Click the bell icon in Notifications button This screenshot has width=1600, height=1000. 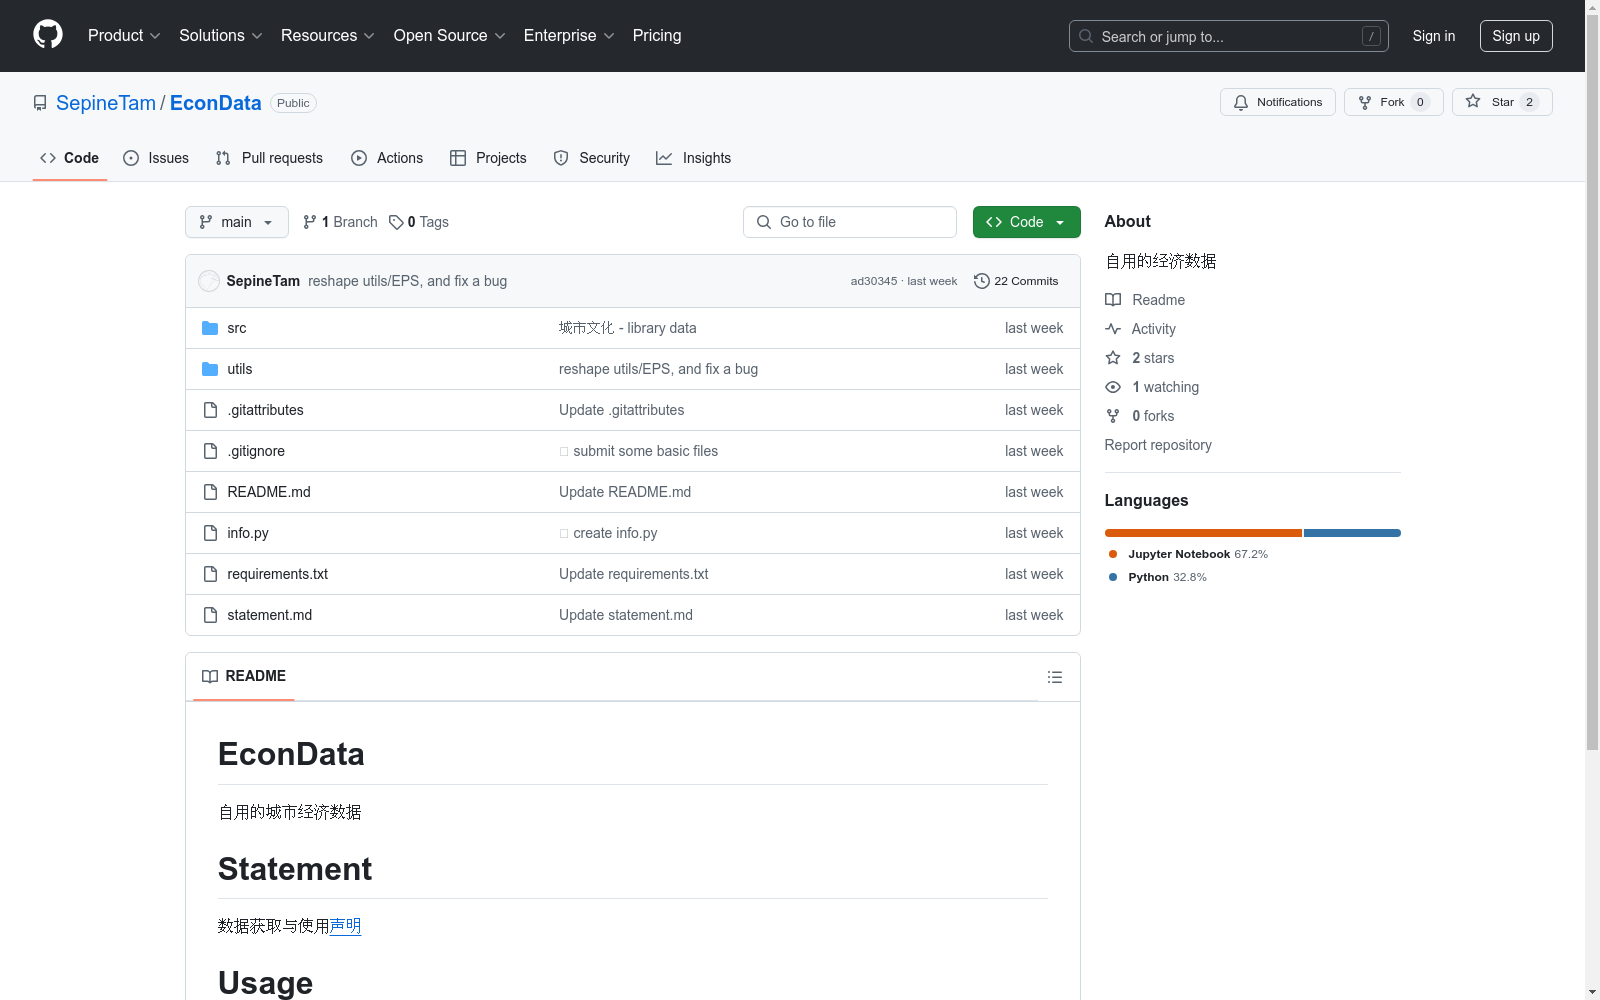1241,102
